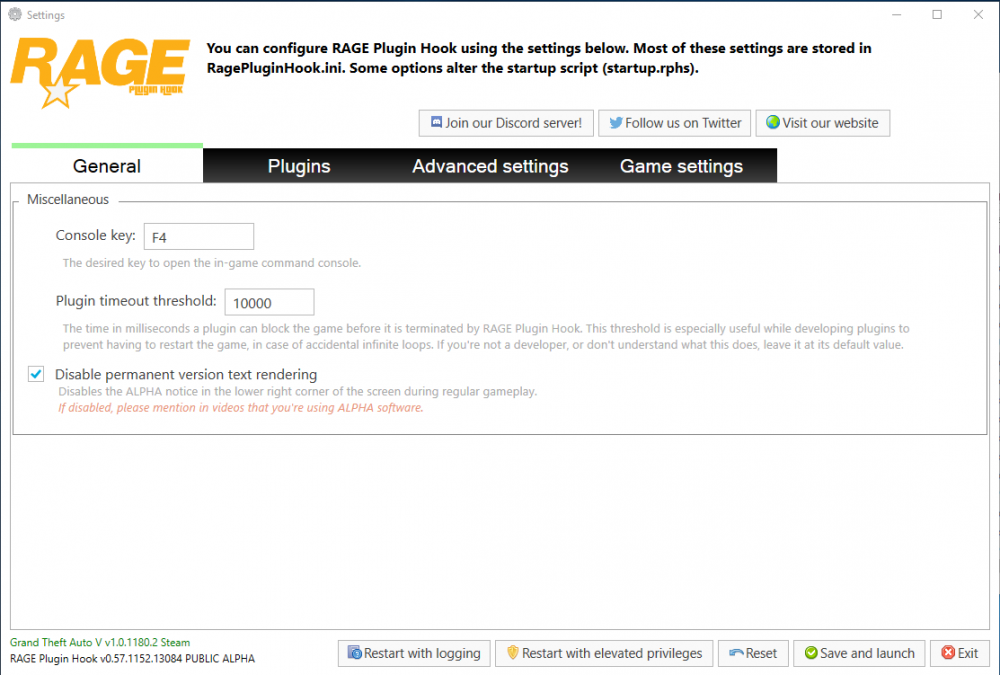
Task: Click the Disable permanent version text rendering label
Action: (x=186, y=375)
